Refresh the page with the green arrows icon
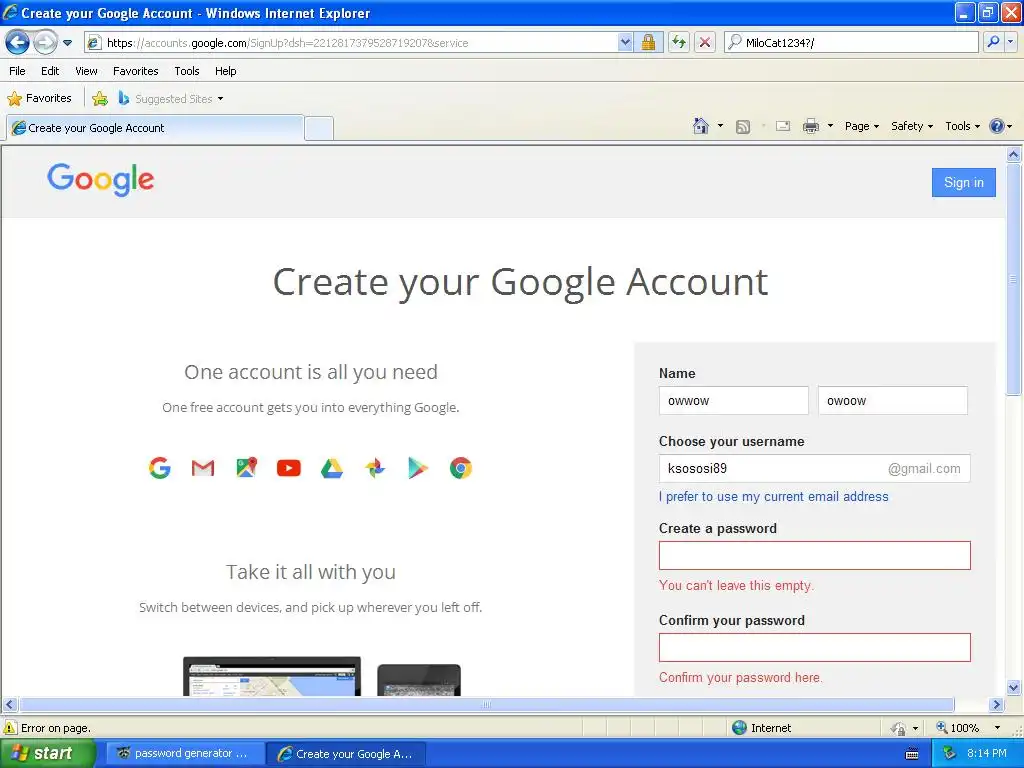 pos(679,43)
